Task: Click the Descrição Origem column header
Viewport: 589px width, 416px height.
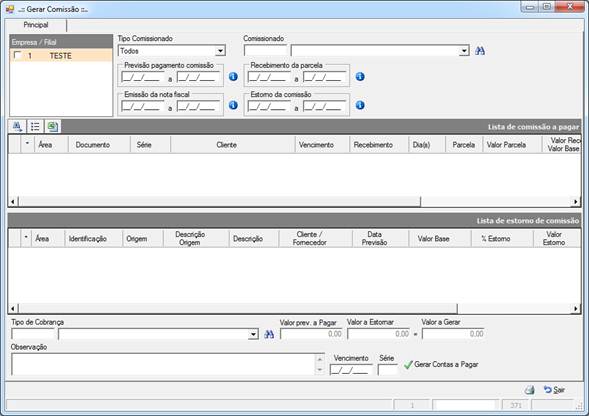Action: (x=196, y=239)
